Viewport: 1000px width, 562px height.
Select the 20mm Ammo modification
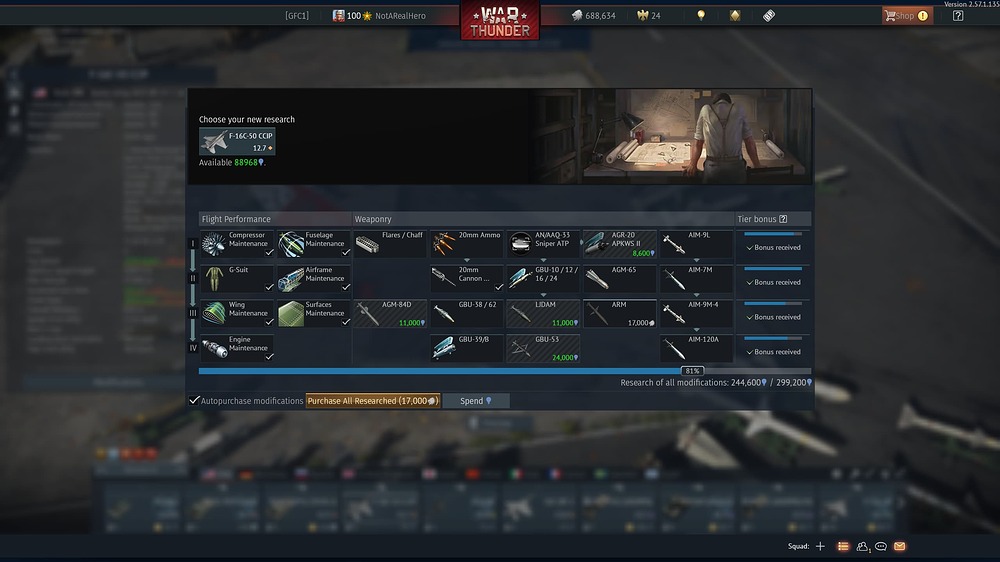point(466,244)
